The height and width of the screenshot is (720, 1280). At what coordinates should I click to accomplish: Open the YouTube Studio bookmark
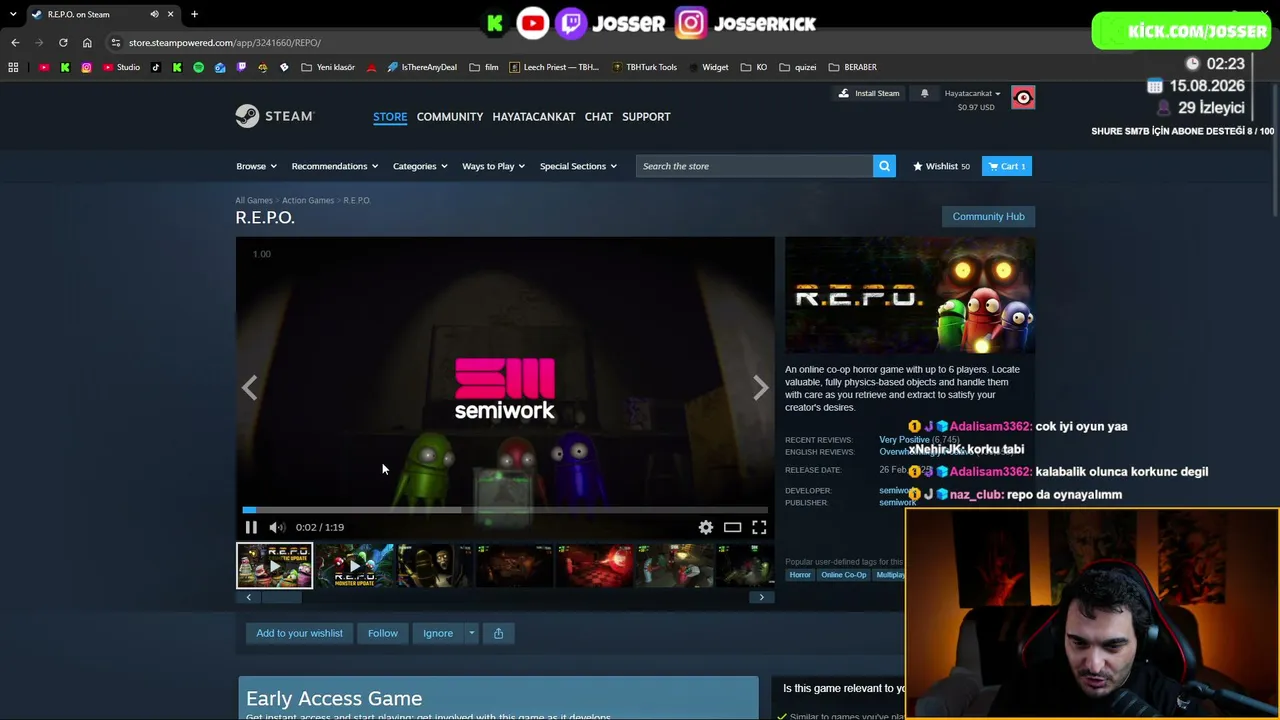(122, 67)
